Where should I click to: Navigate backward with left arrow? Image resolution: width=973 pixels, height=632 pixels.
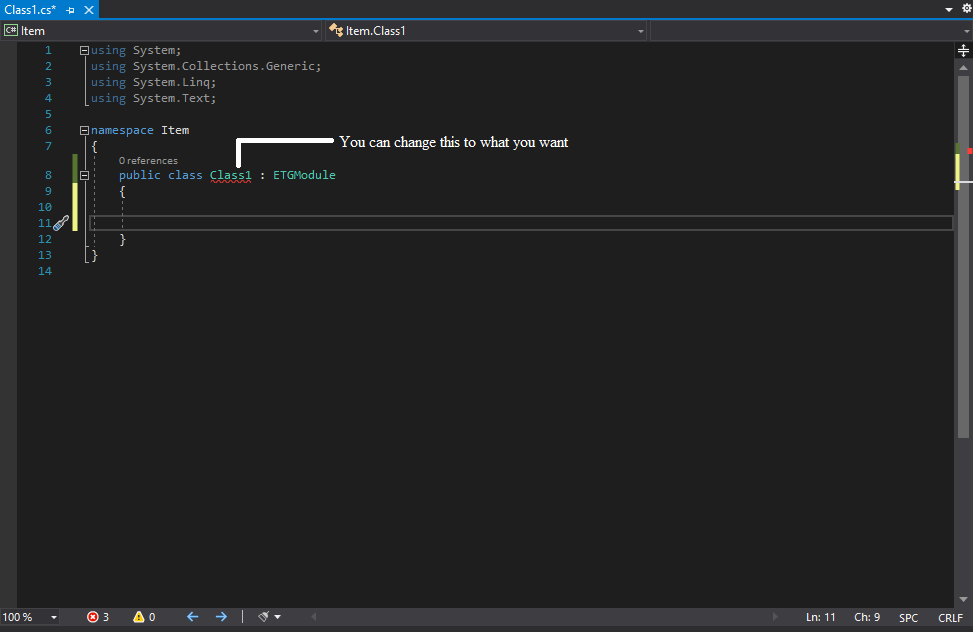(192, 616)
